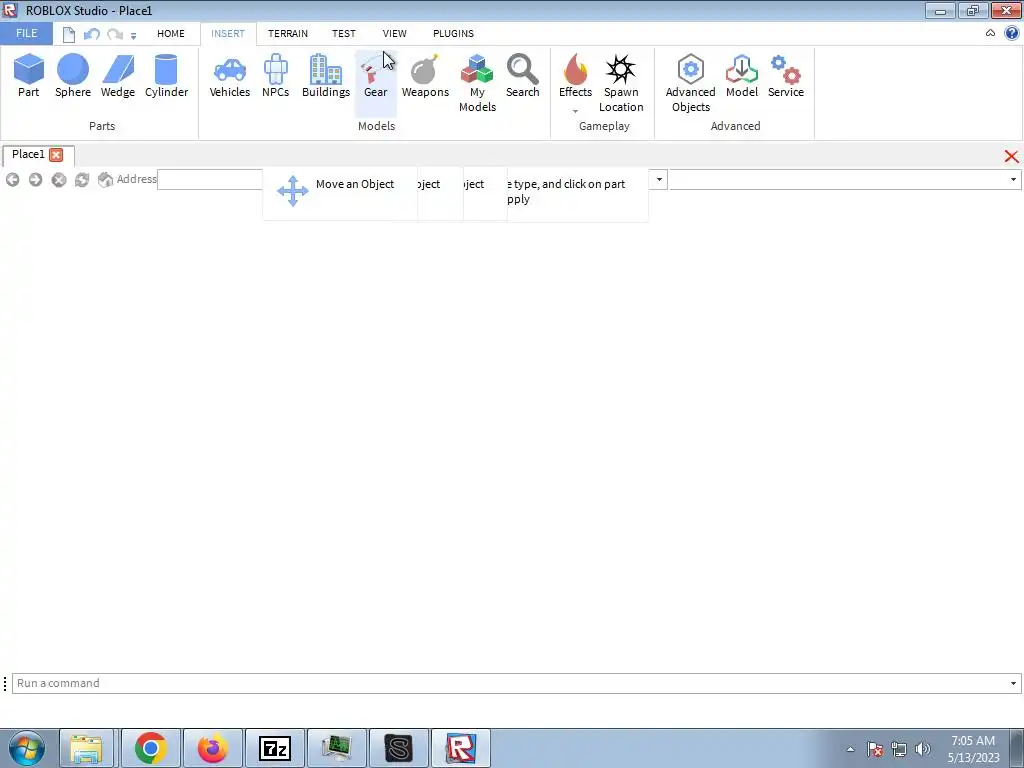
Task: Open the Sublime Text taskbar icon
Action: tap(399, 748)
